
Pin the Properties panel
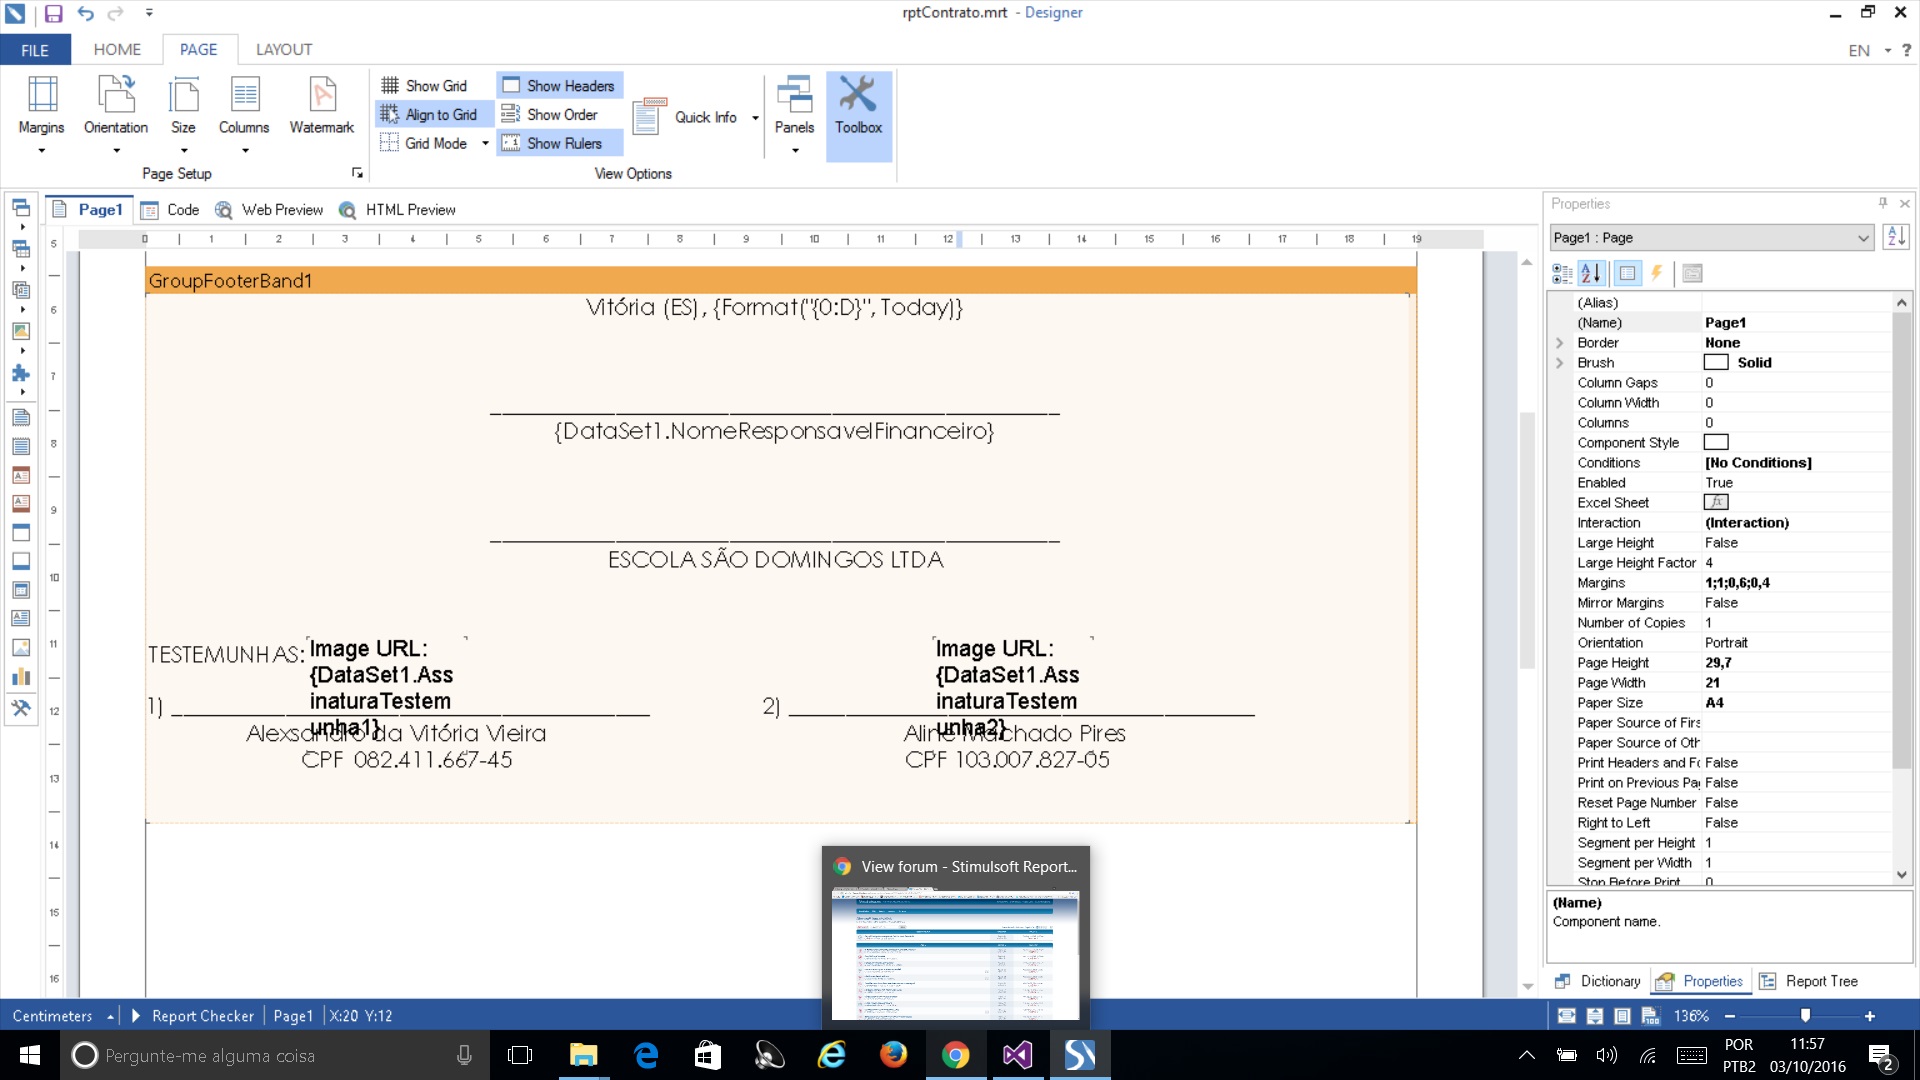(1883, 203)
